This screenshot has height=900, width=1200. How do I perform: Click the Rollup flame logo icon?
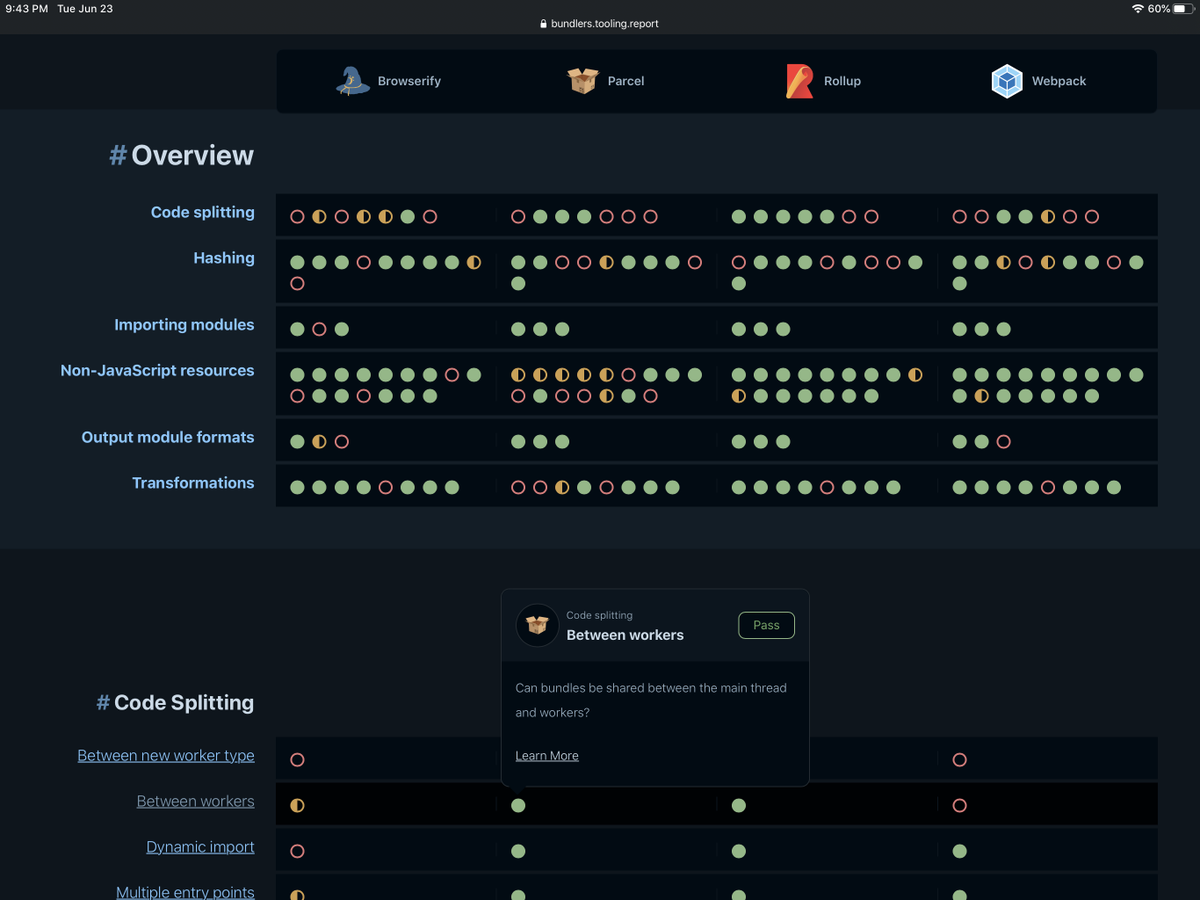797,80
